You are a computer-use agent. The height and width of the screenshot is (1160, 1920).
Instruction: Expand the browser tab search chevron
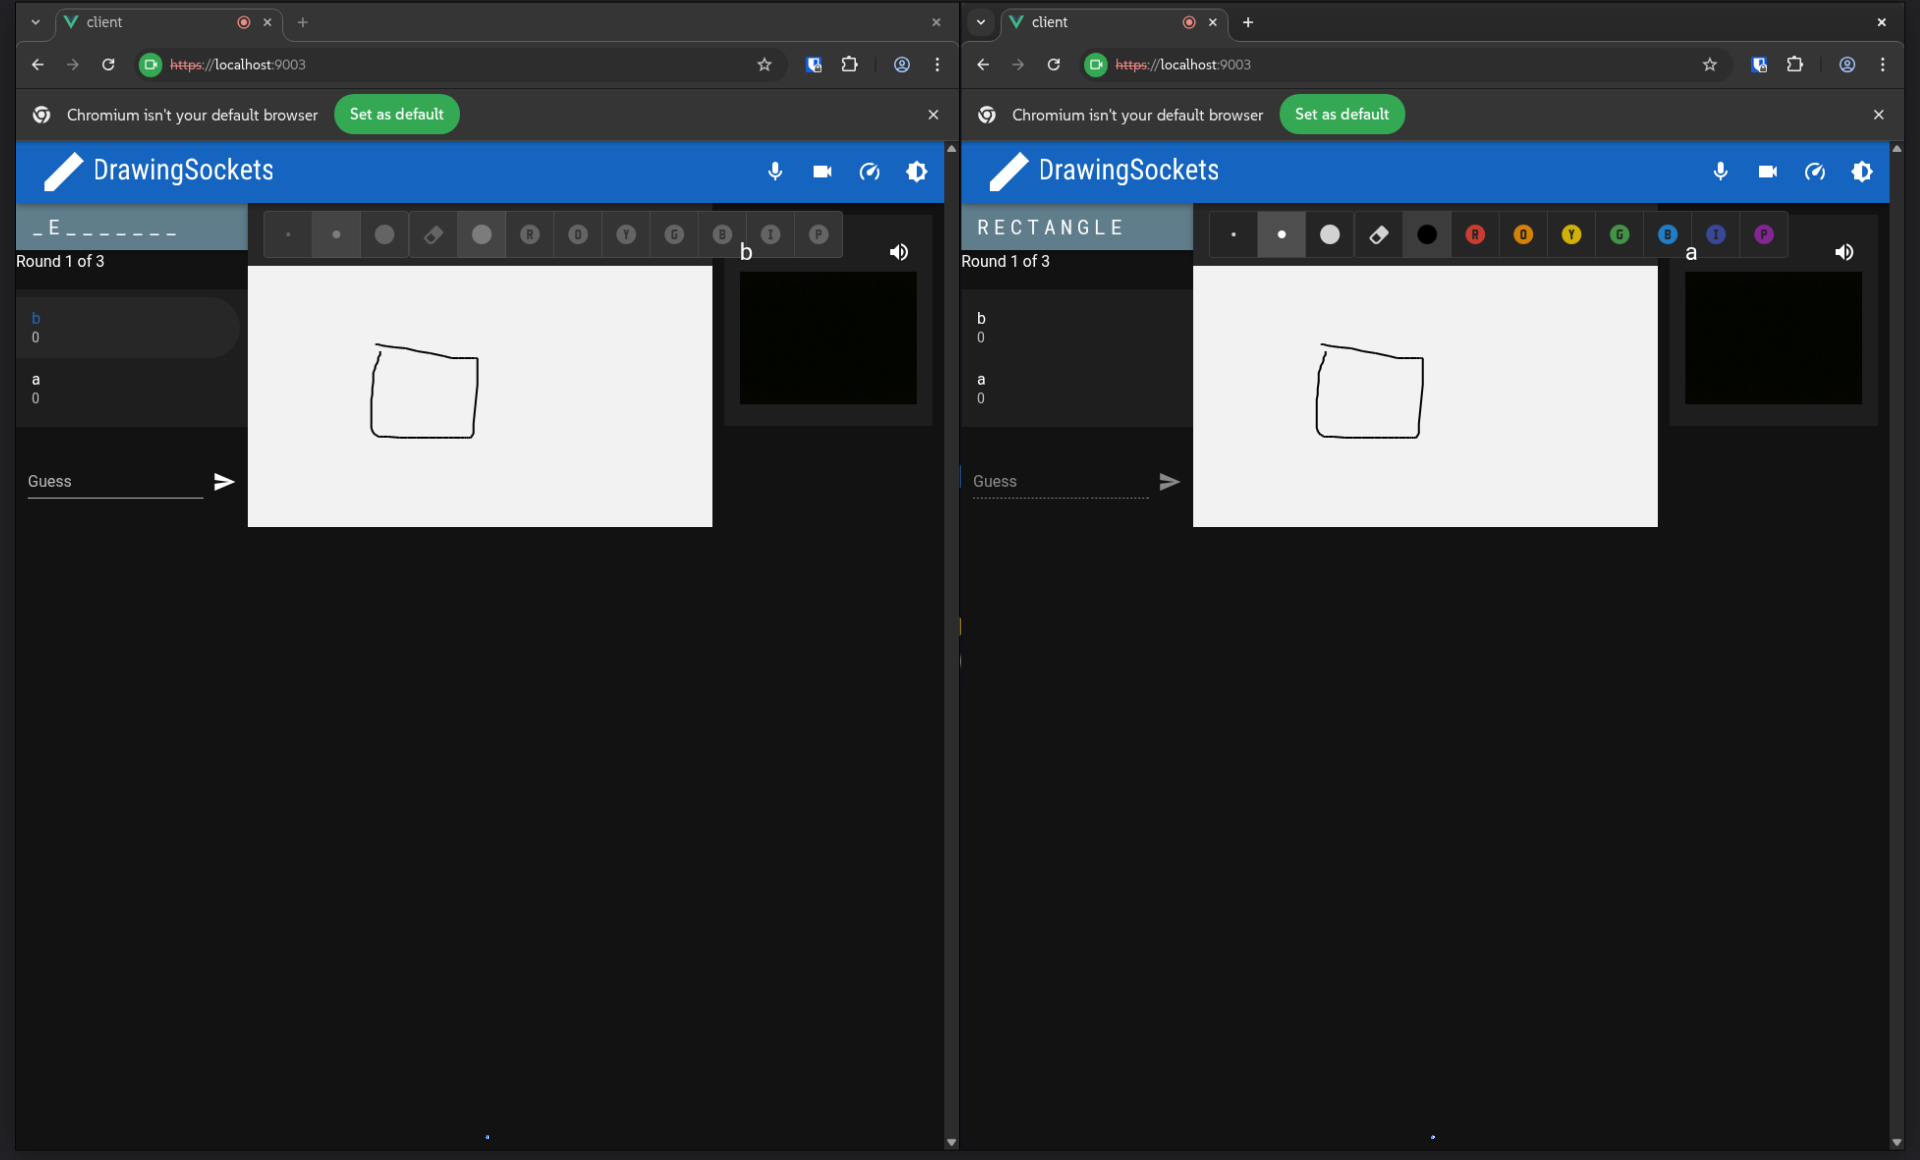tap(981, 22)
